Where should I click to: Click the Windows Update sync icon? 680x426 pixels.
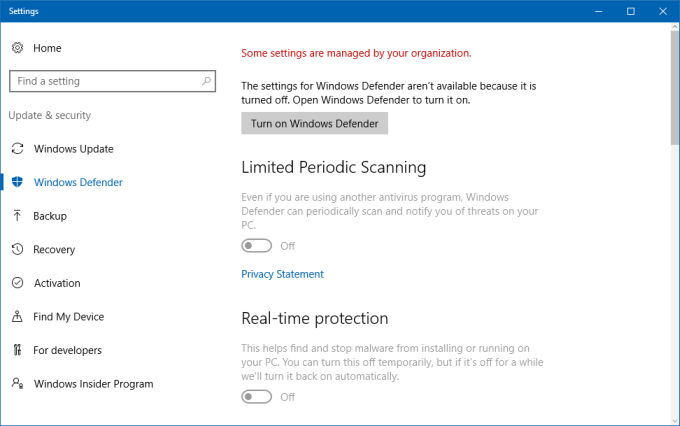[x=17, y=149]
